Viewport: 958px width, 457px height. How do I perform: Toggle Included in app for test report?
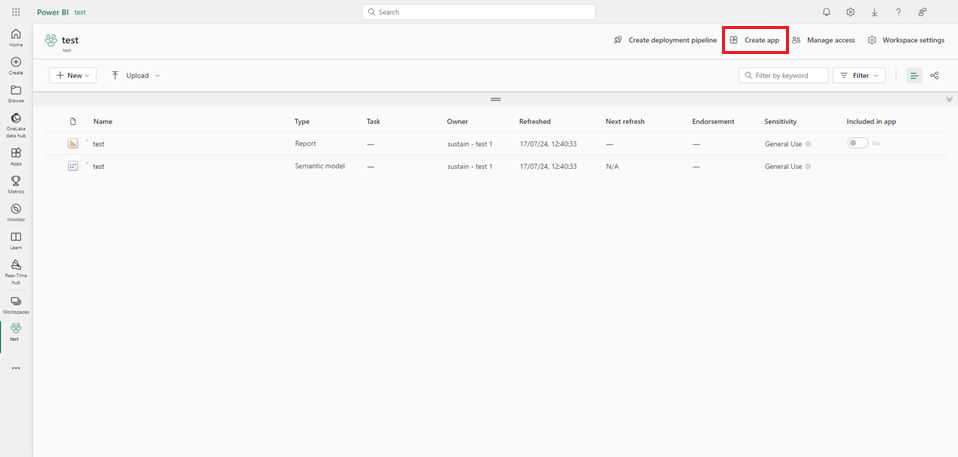tap(857, 143)
